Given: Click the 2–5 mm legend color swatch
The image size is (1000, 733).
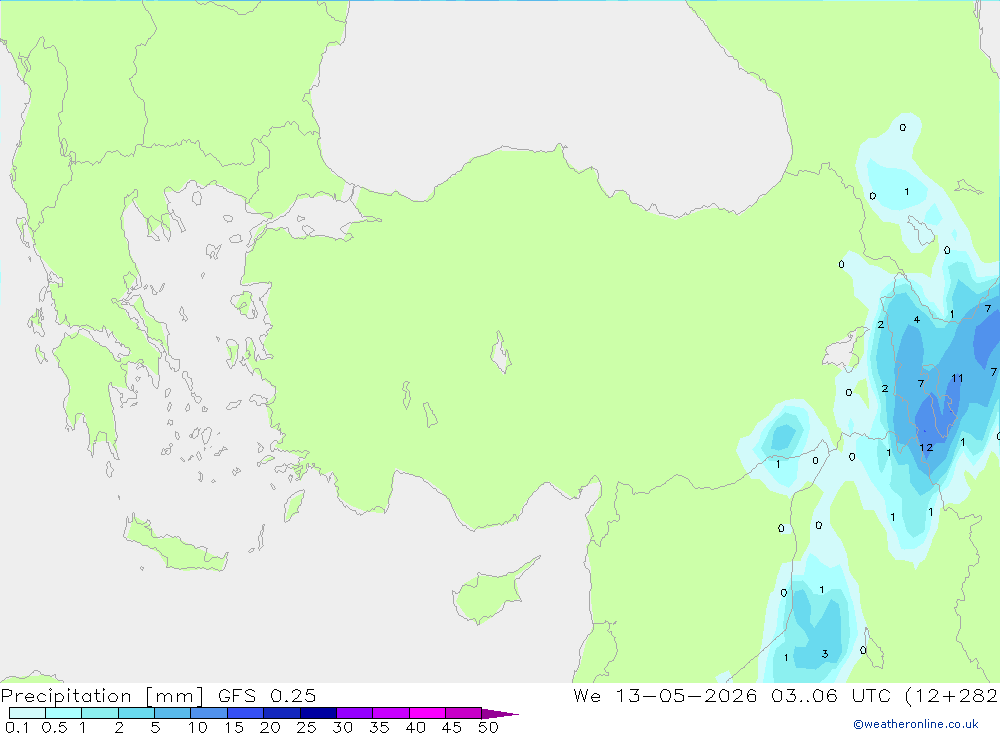Looking at the screenshot, I should click(x=136, y=713).
